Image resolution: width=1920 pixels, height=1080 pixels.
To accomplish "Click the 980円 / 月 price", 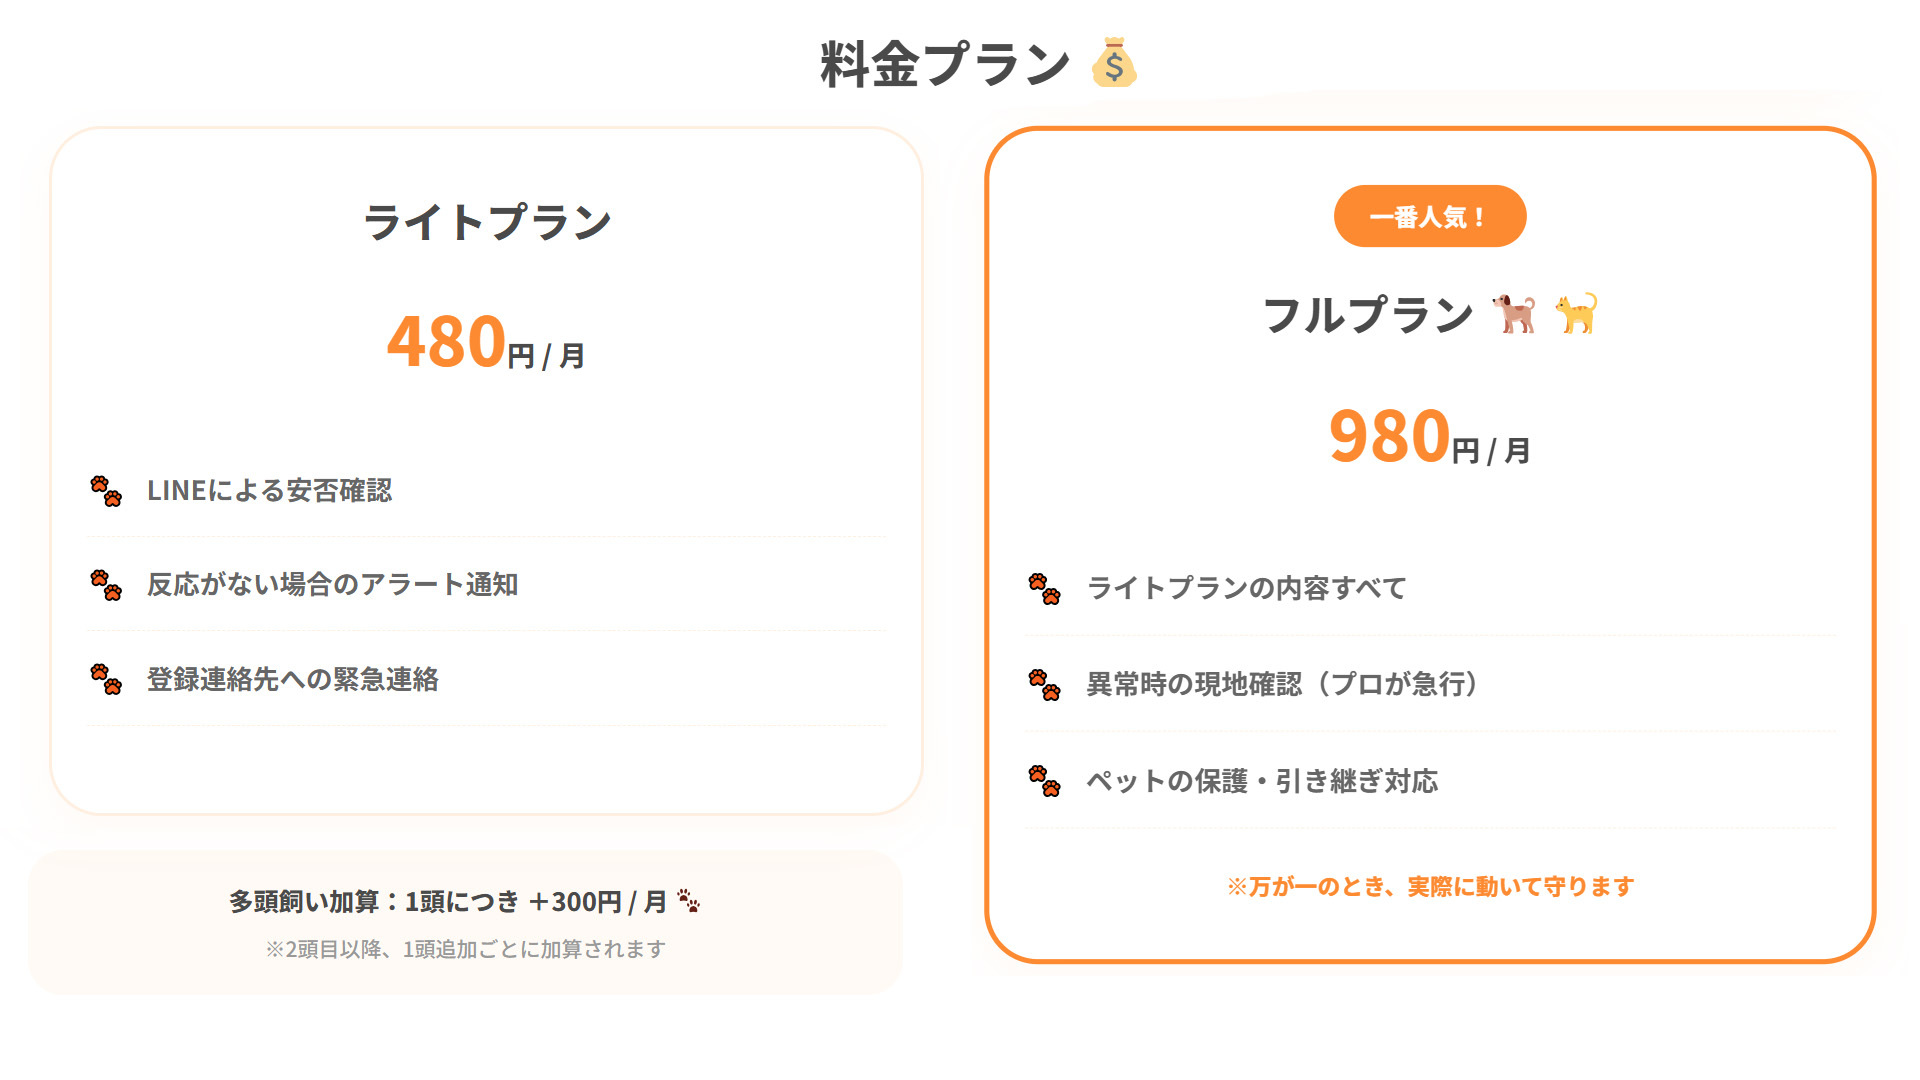I will click(x=1429, y=438).
